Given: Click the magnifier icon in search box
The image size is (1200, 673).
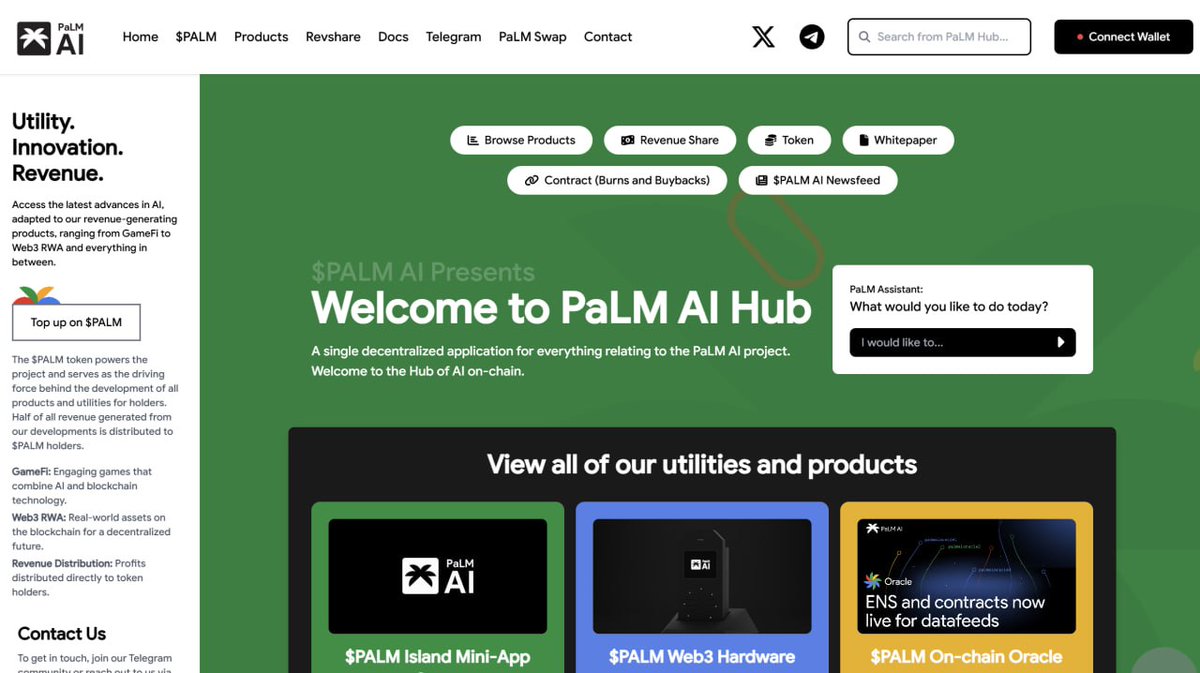Looking at the screenshot, I should point(864,37).
